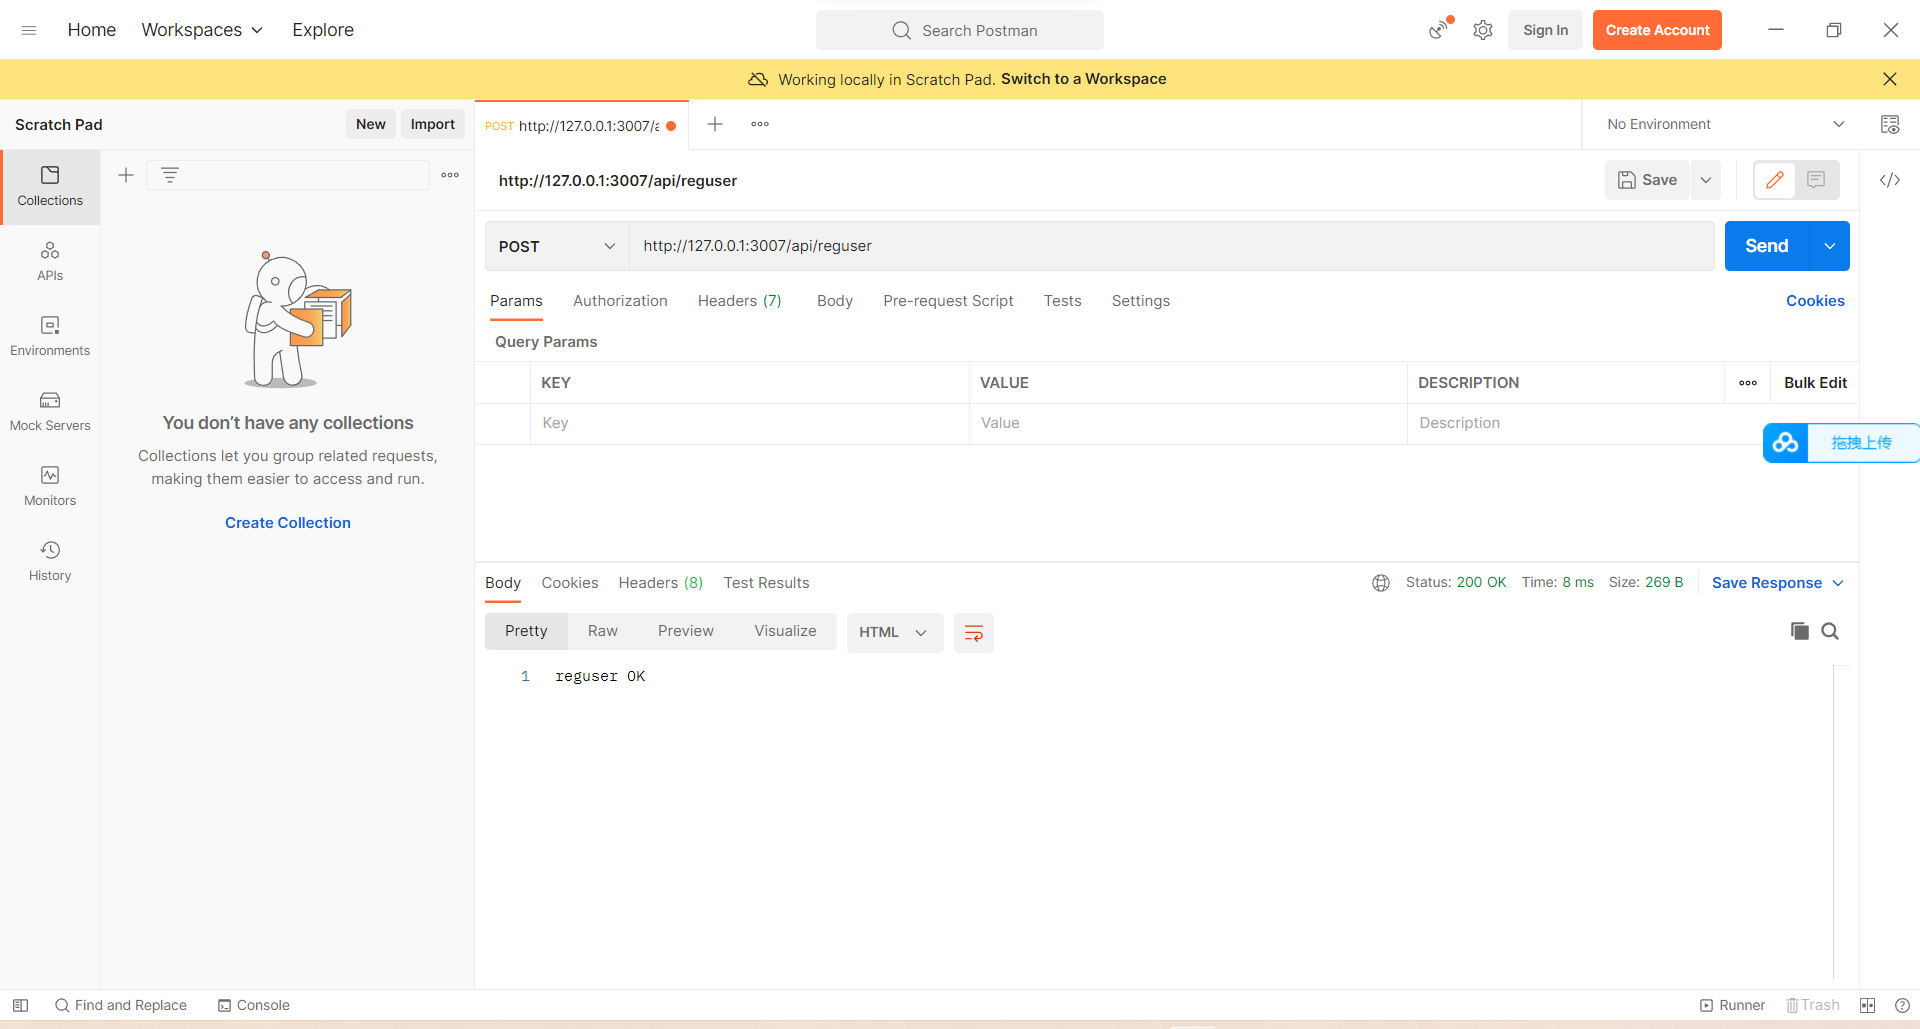This screenshot has width=1920, height=1029.
Task: Open the HTML response format dropdown
Action: pyautogui.click(x=895, y=632)
